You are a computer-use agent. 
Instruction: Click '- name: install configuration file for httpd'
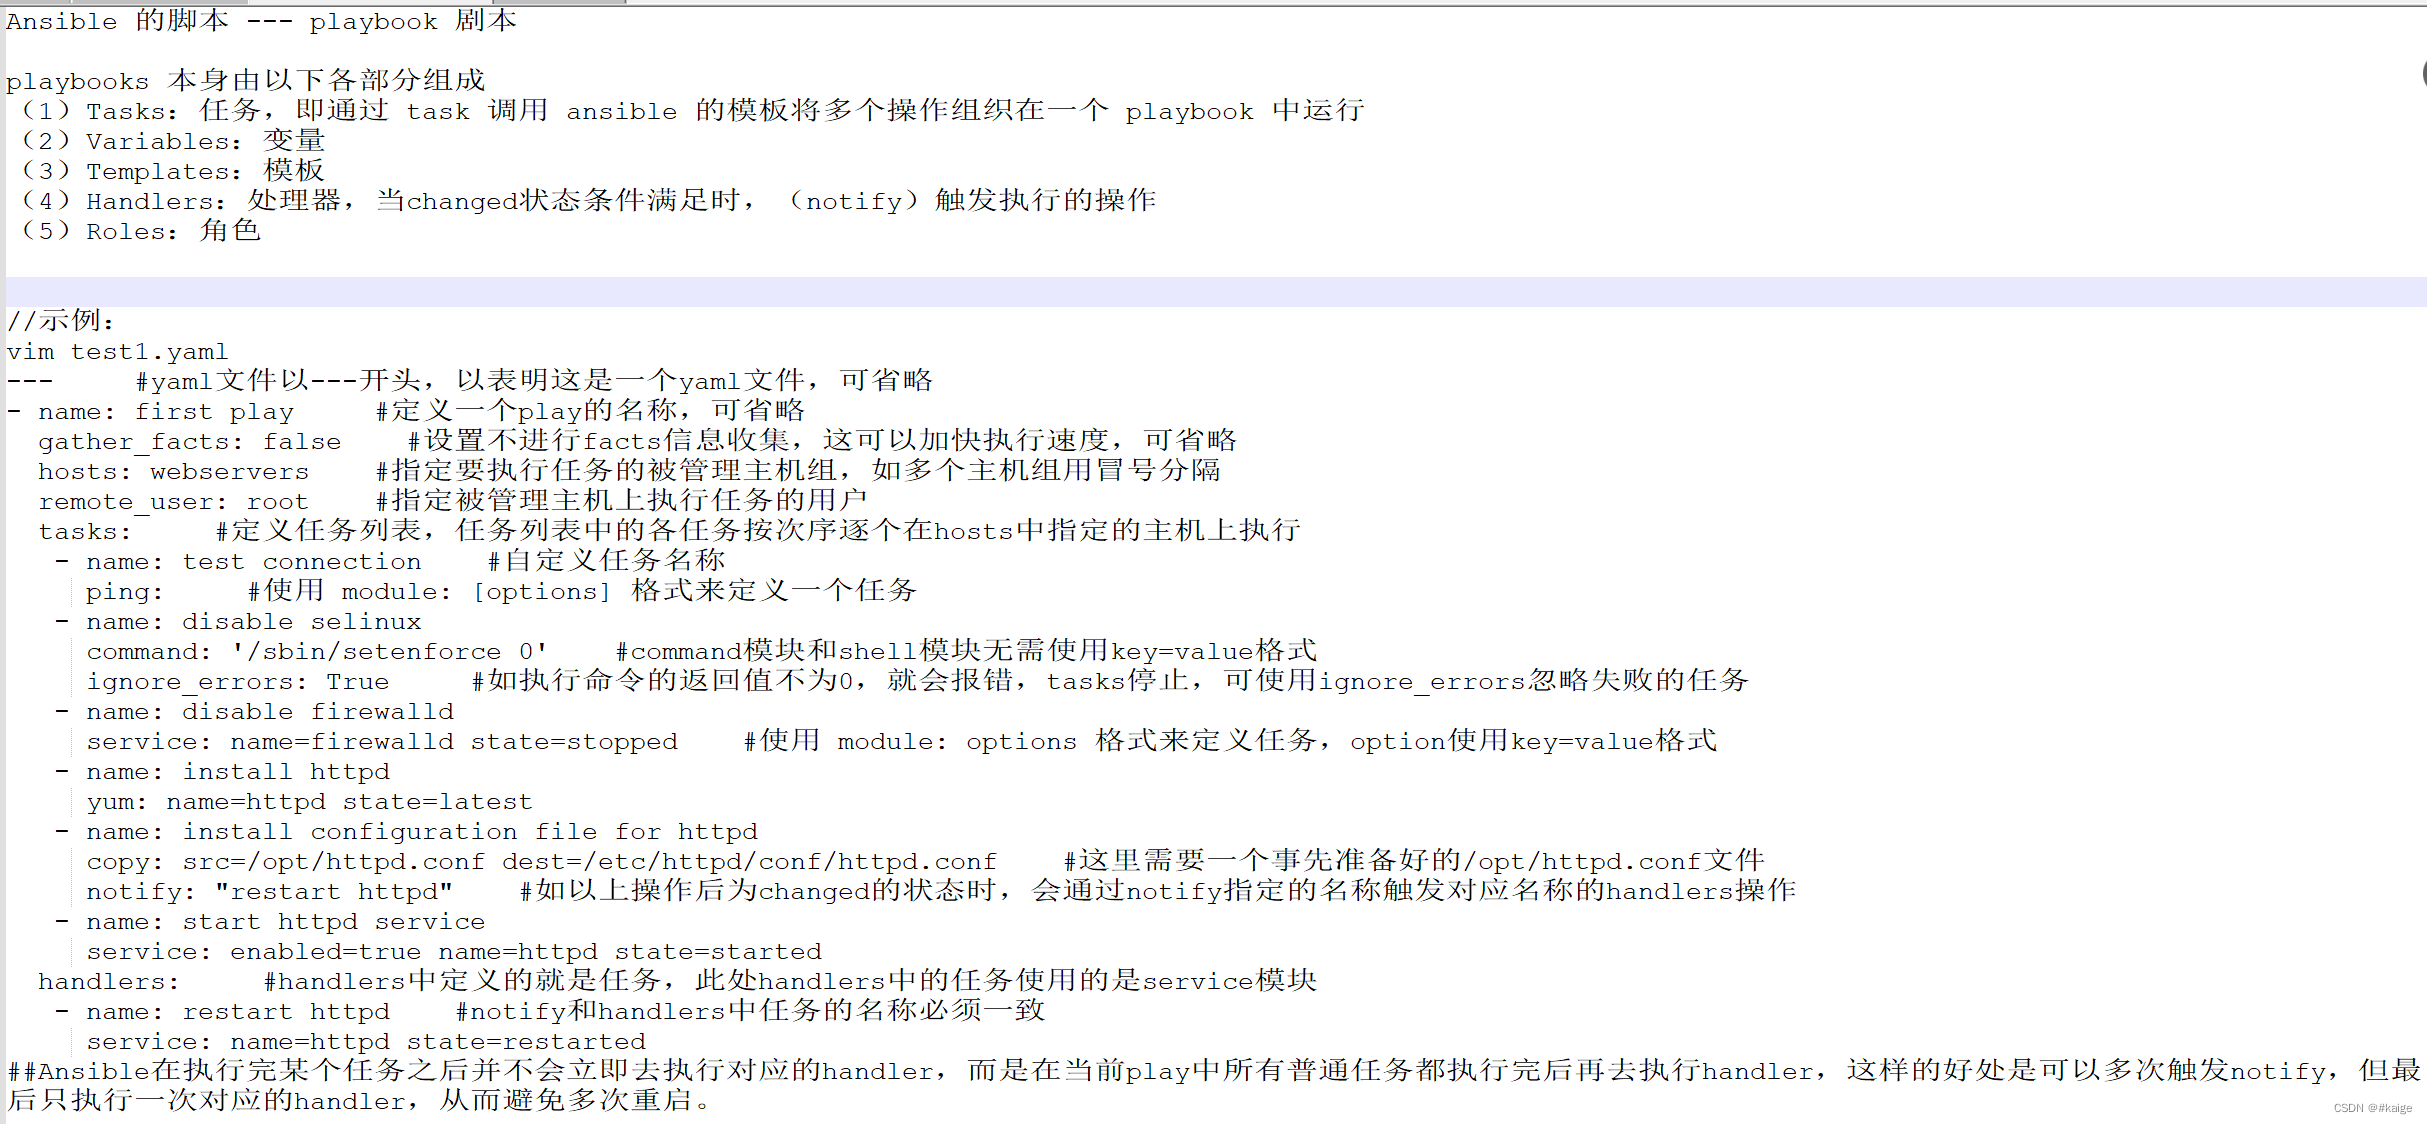[x=406, y=832]
